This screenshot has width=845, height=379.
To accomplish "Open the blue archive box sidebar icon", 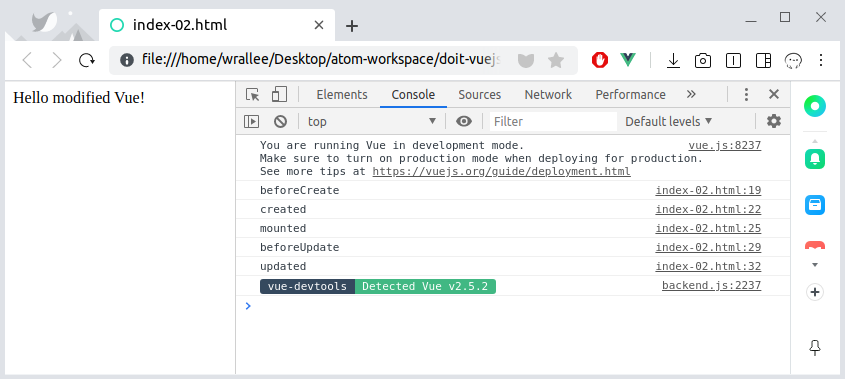I will [815, 205].
